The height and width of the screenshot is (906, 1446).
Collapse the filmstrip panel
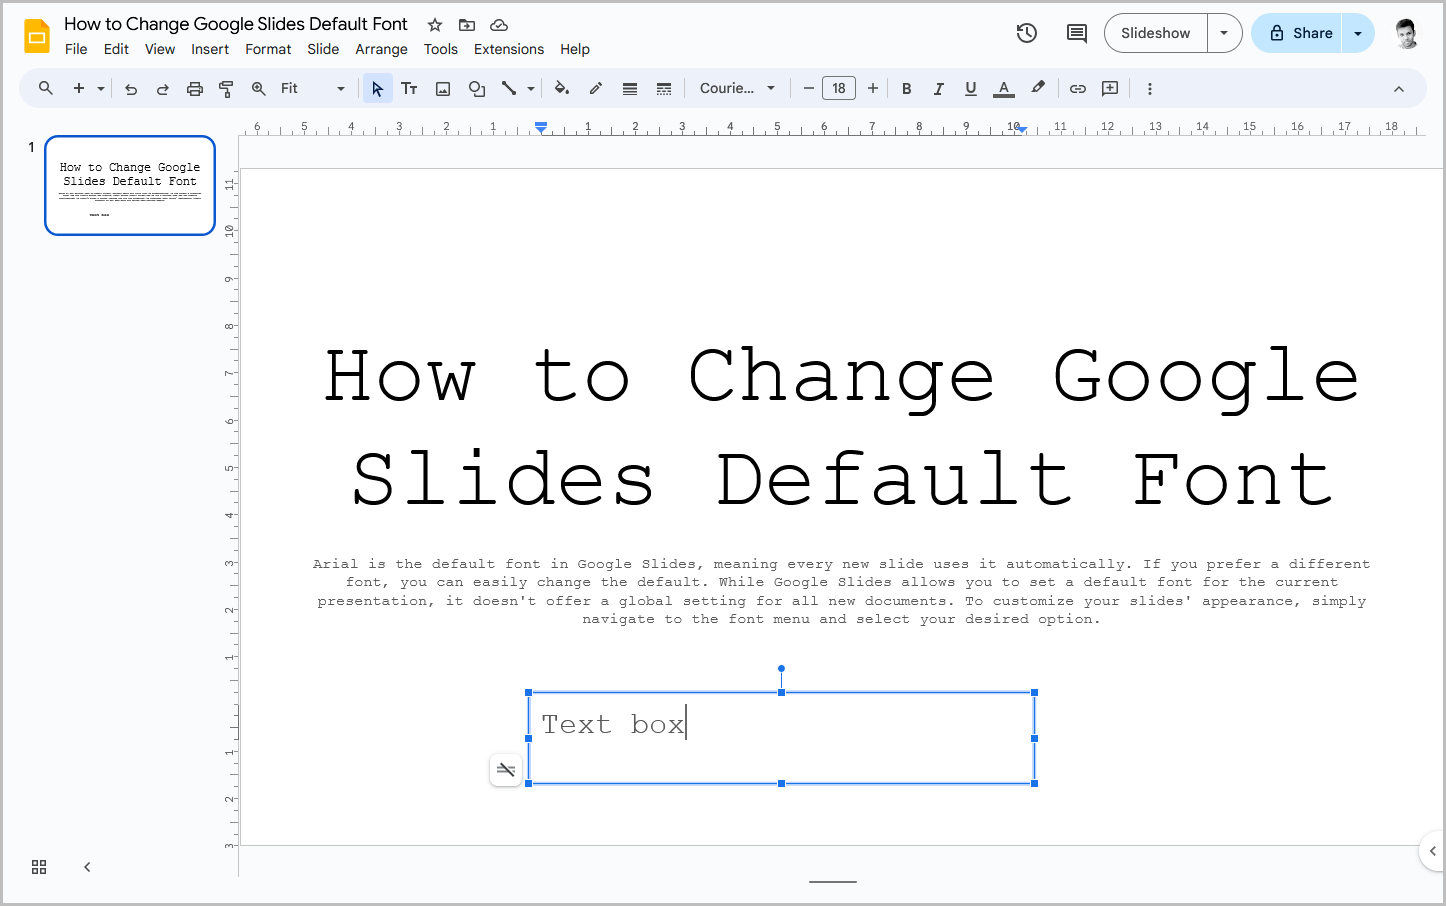87,867
